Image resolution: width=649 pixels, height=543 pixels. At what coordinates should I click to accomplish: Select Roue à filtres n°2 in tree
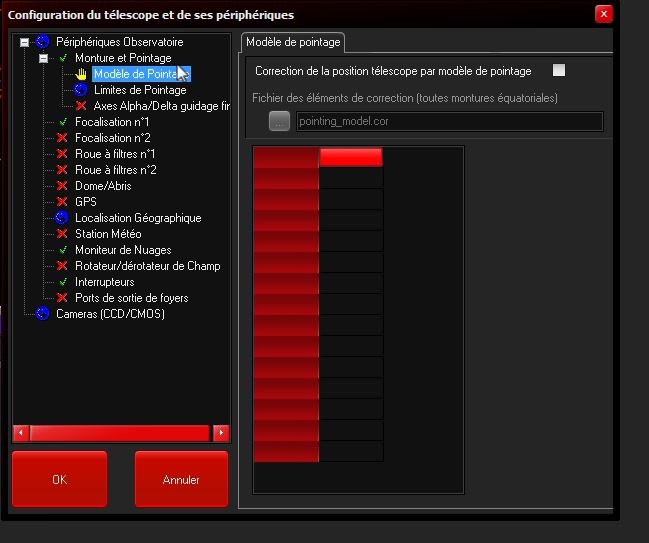point(115,170)
